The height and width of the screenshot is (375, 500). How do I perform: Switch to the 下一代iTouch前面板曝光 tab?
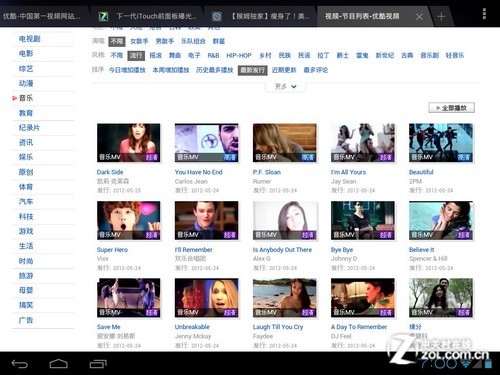point(148,16)
